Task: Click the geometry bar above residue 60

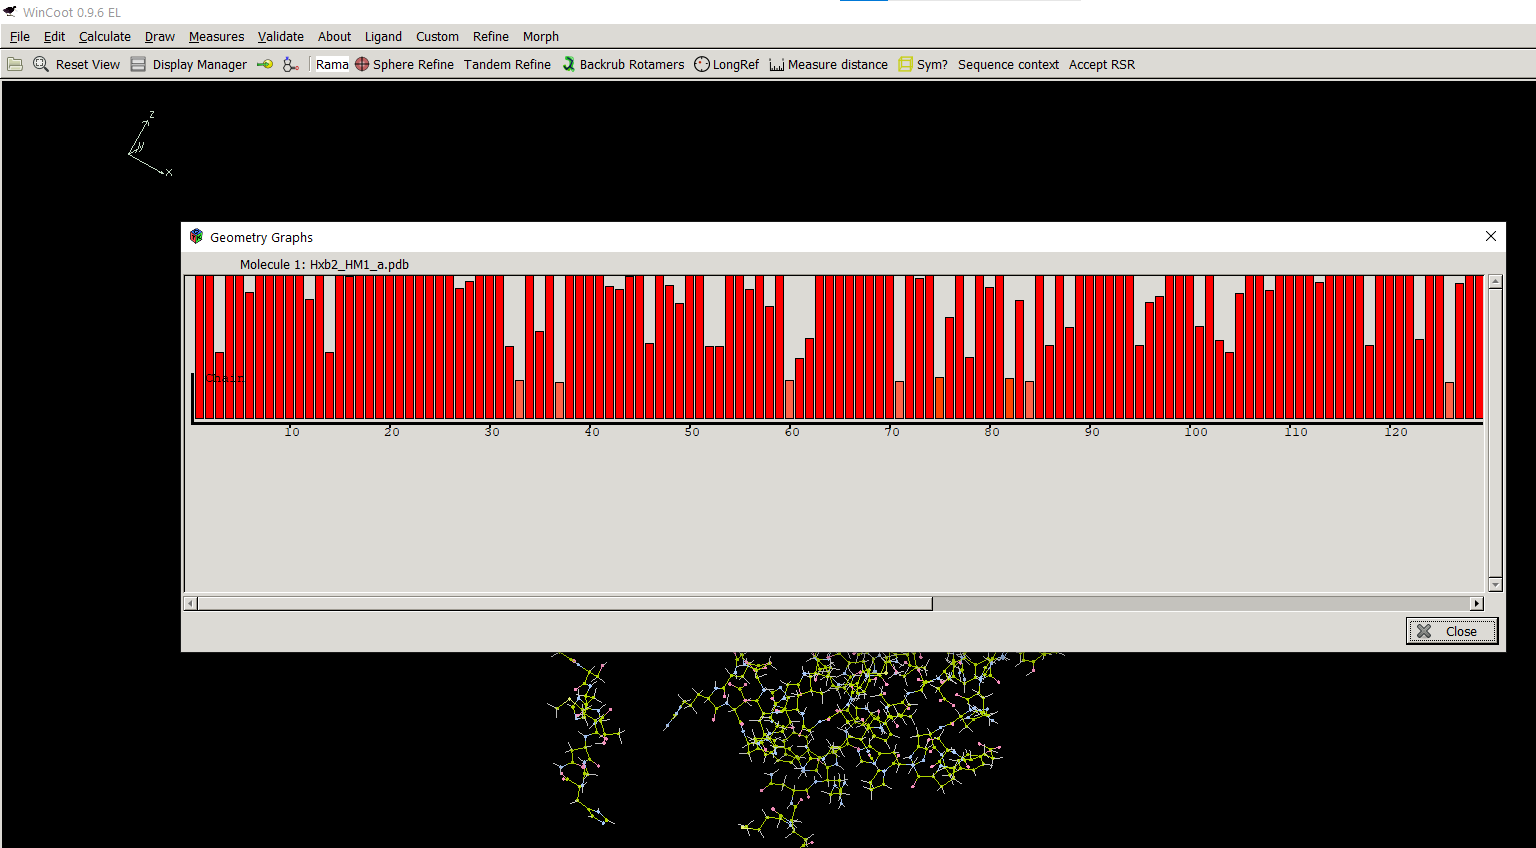Action: coord(790,399)
